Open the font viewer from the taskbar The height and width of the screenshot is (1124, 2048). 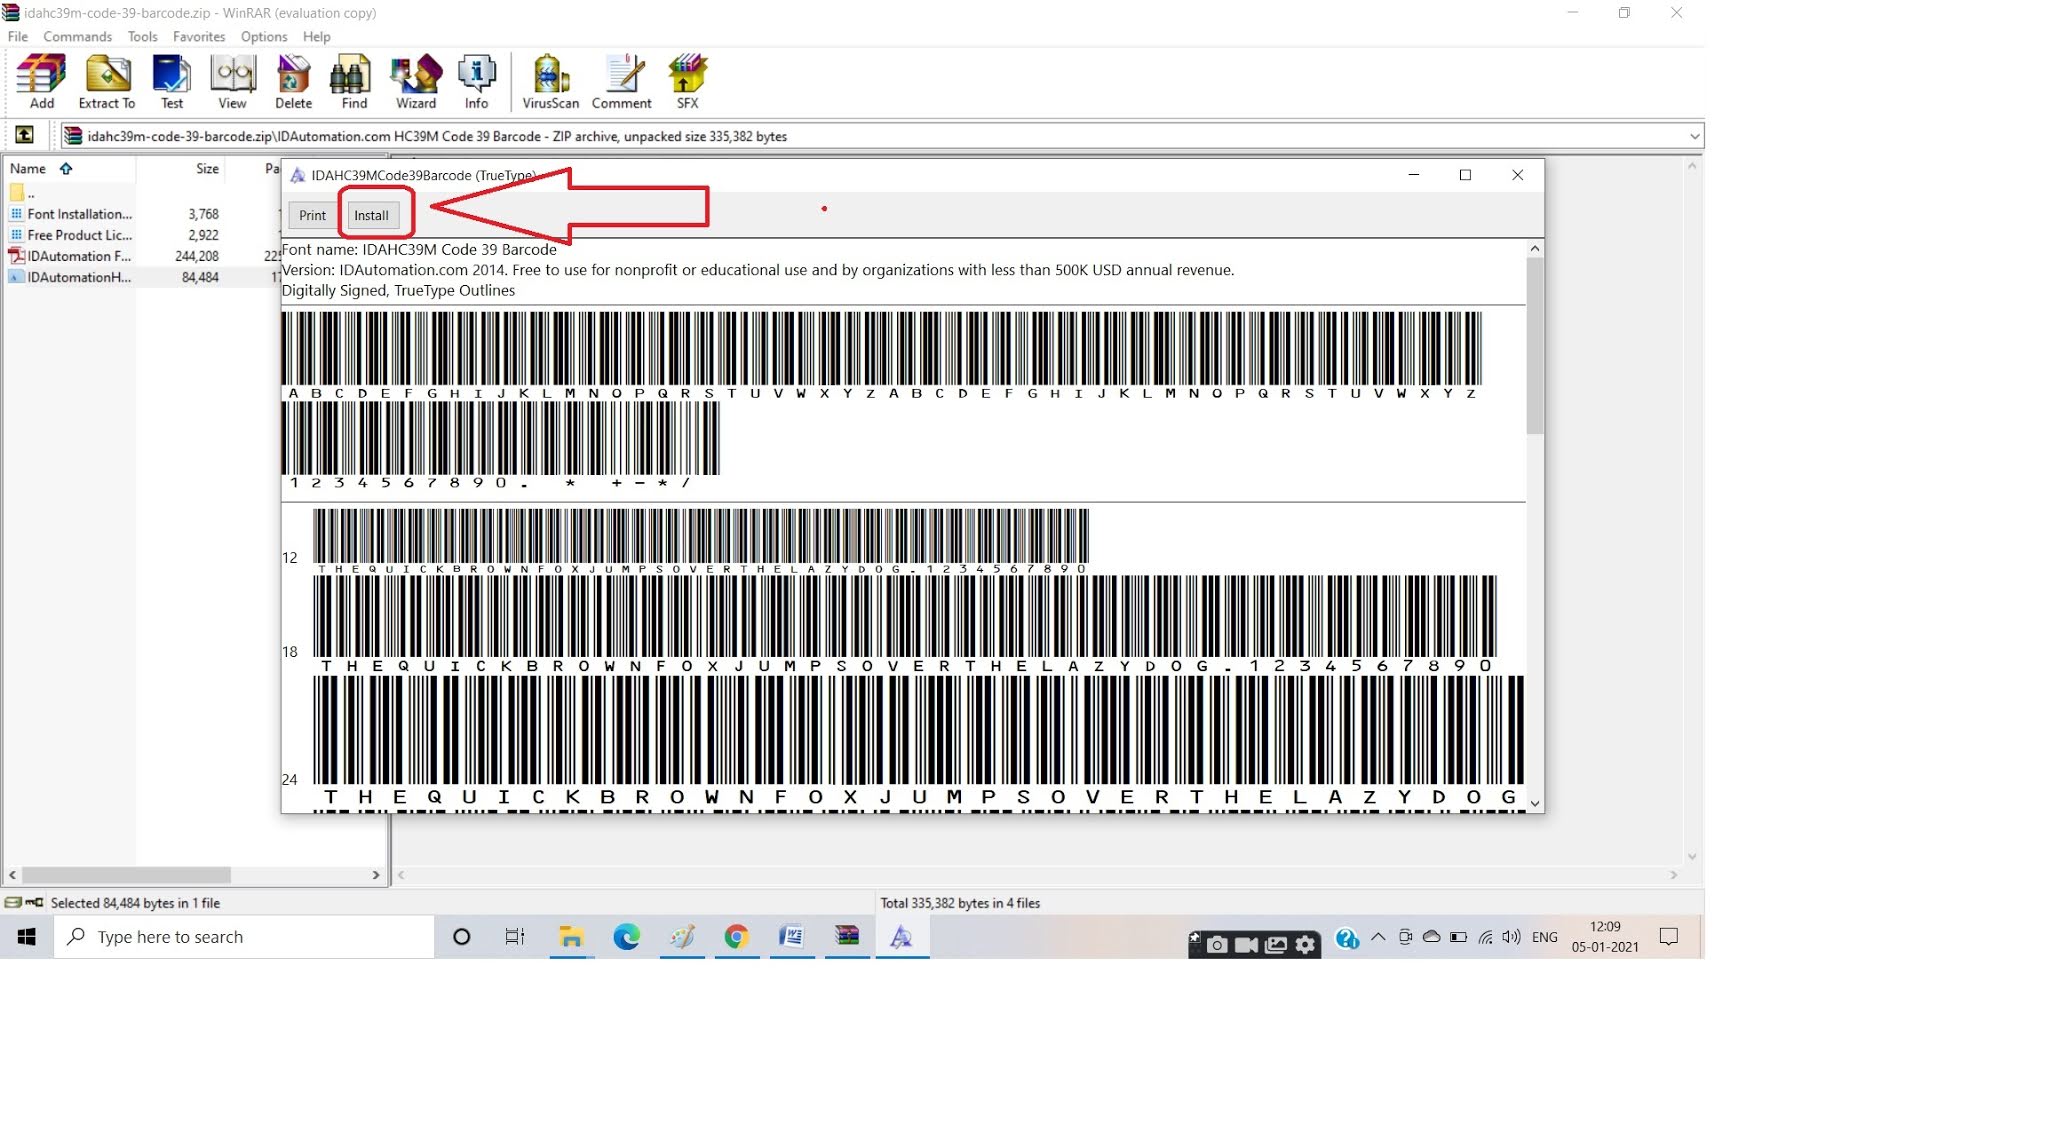(x=901, y=937)
